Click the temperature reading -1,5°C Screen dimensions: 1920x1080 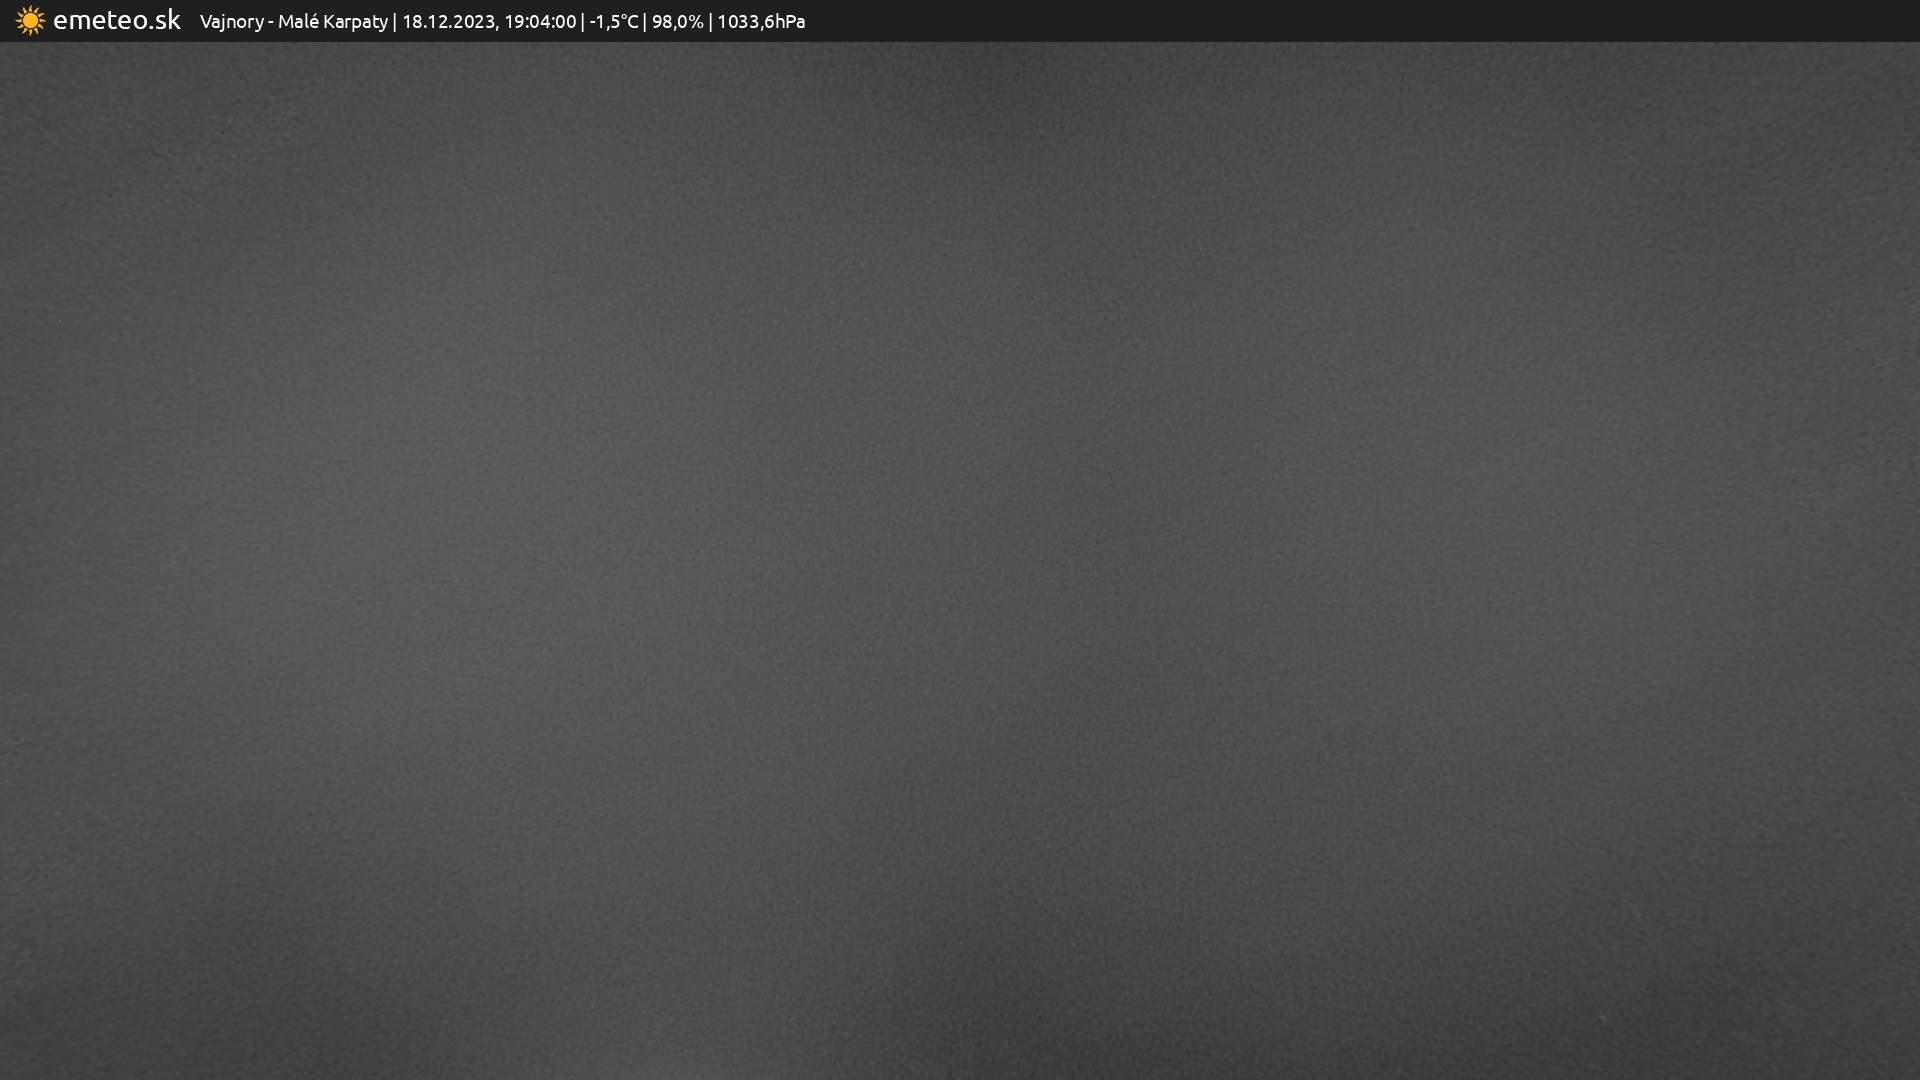pos(613,22)
